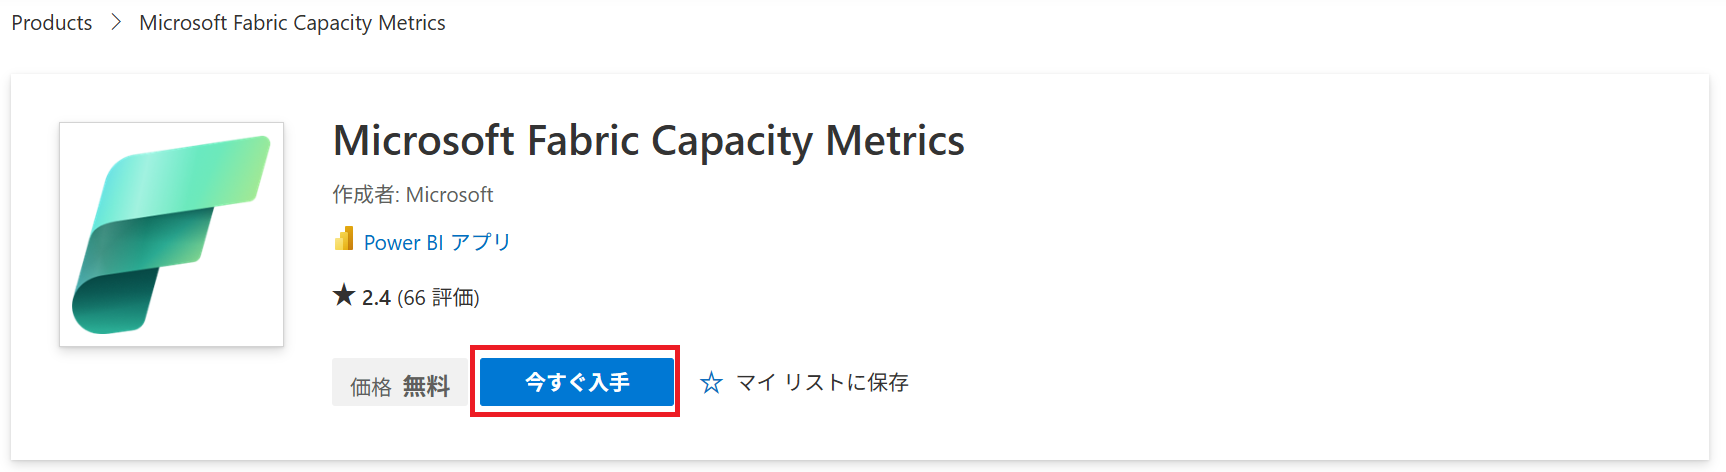Click the filled black rating star
The image size is (1726, 472).
(x=344, y=296)
